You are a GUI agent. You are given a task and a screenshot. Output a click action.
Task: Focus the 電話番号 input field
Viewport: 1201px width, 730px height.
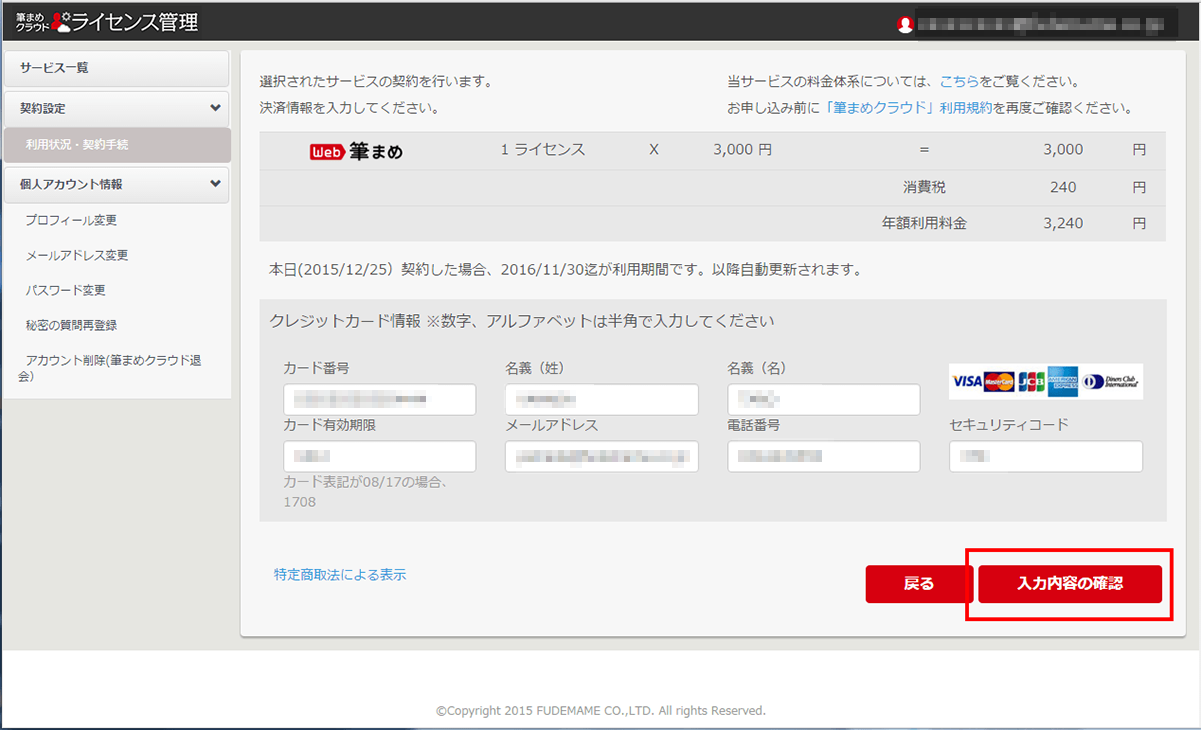click(x=824, y=457)
